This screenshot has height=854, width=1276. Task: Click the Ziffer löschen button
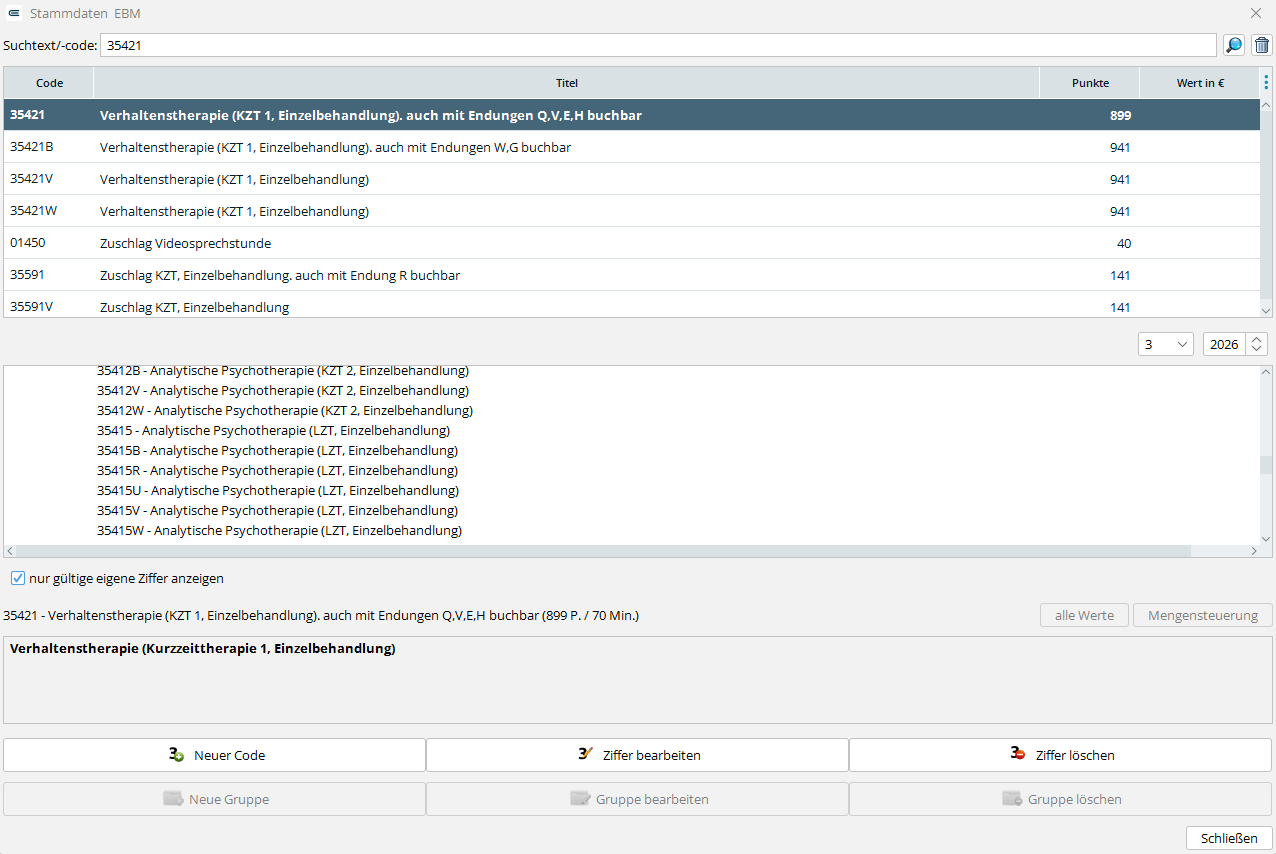(1061, 755)
